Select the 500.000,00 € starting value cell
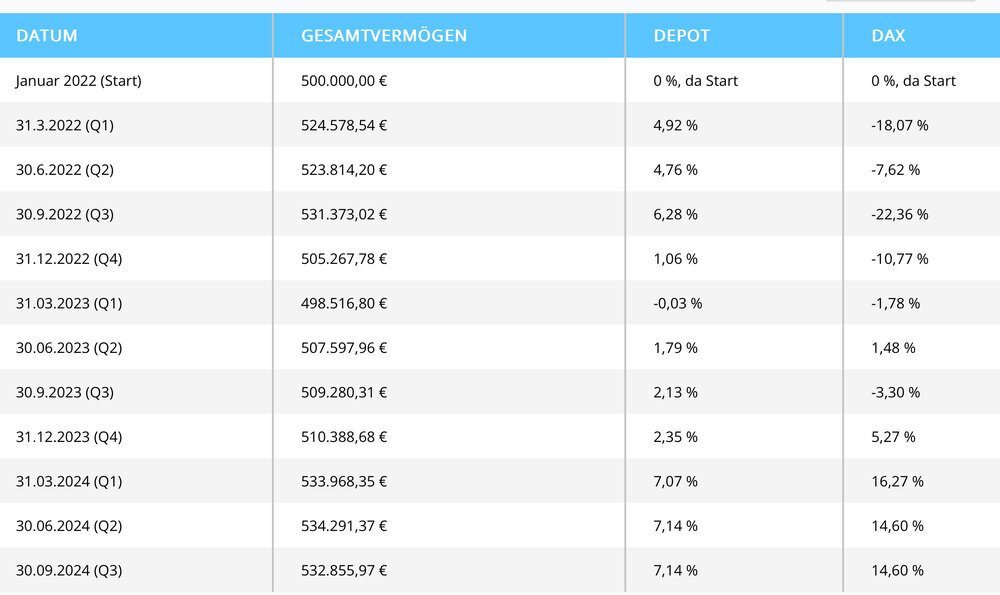This screenshot has height=595, width=1000. point(344,81)
